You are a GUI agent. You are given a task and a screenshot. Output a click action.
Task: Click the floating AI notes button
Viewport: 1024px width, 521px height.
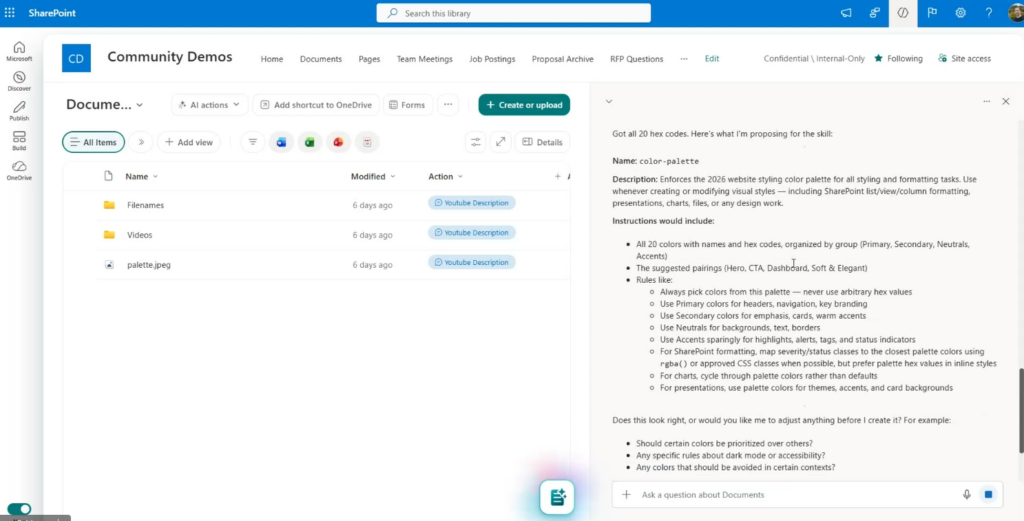(x=558, y=497)
